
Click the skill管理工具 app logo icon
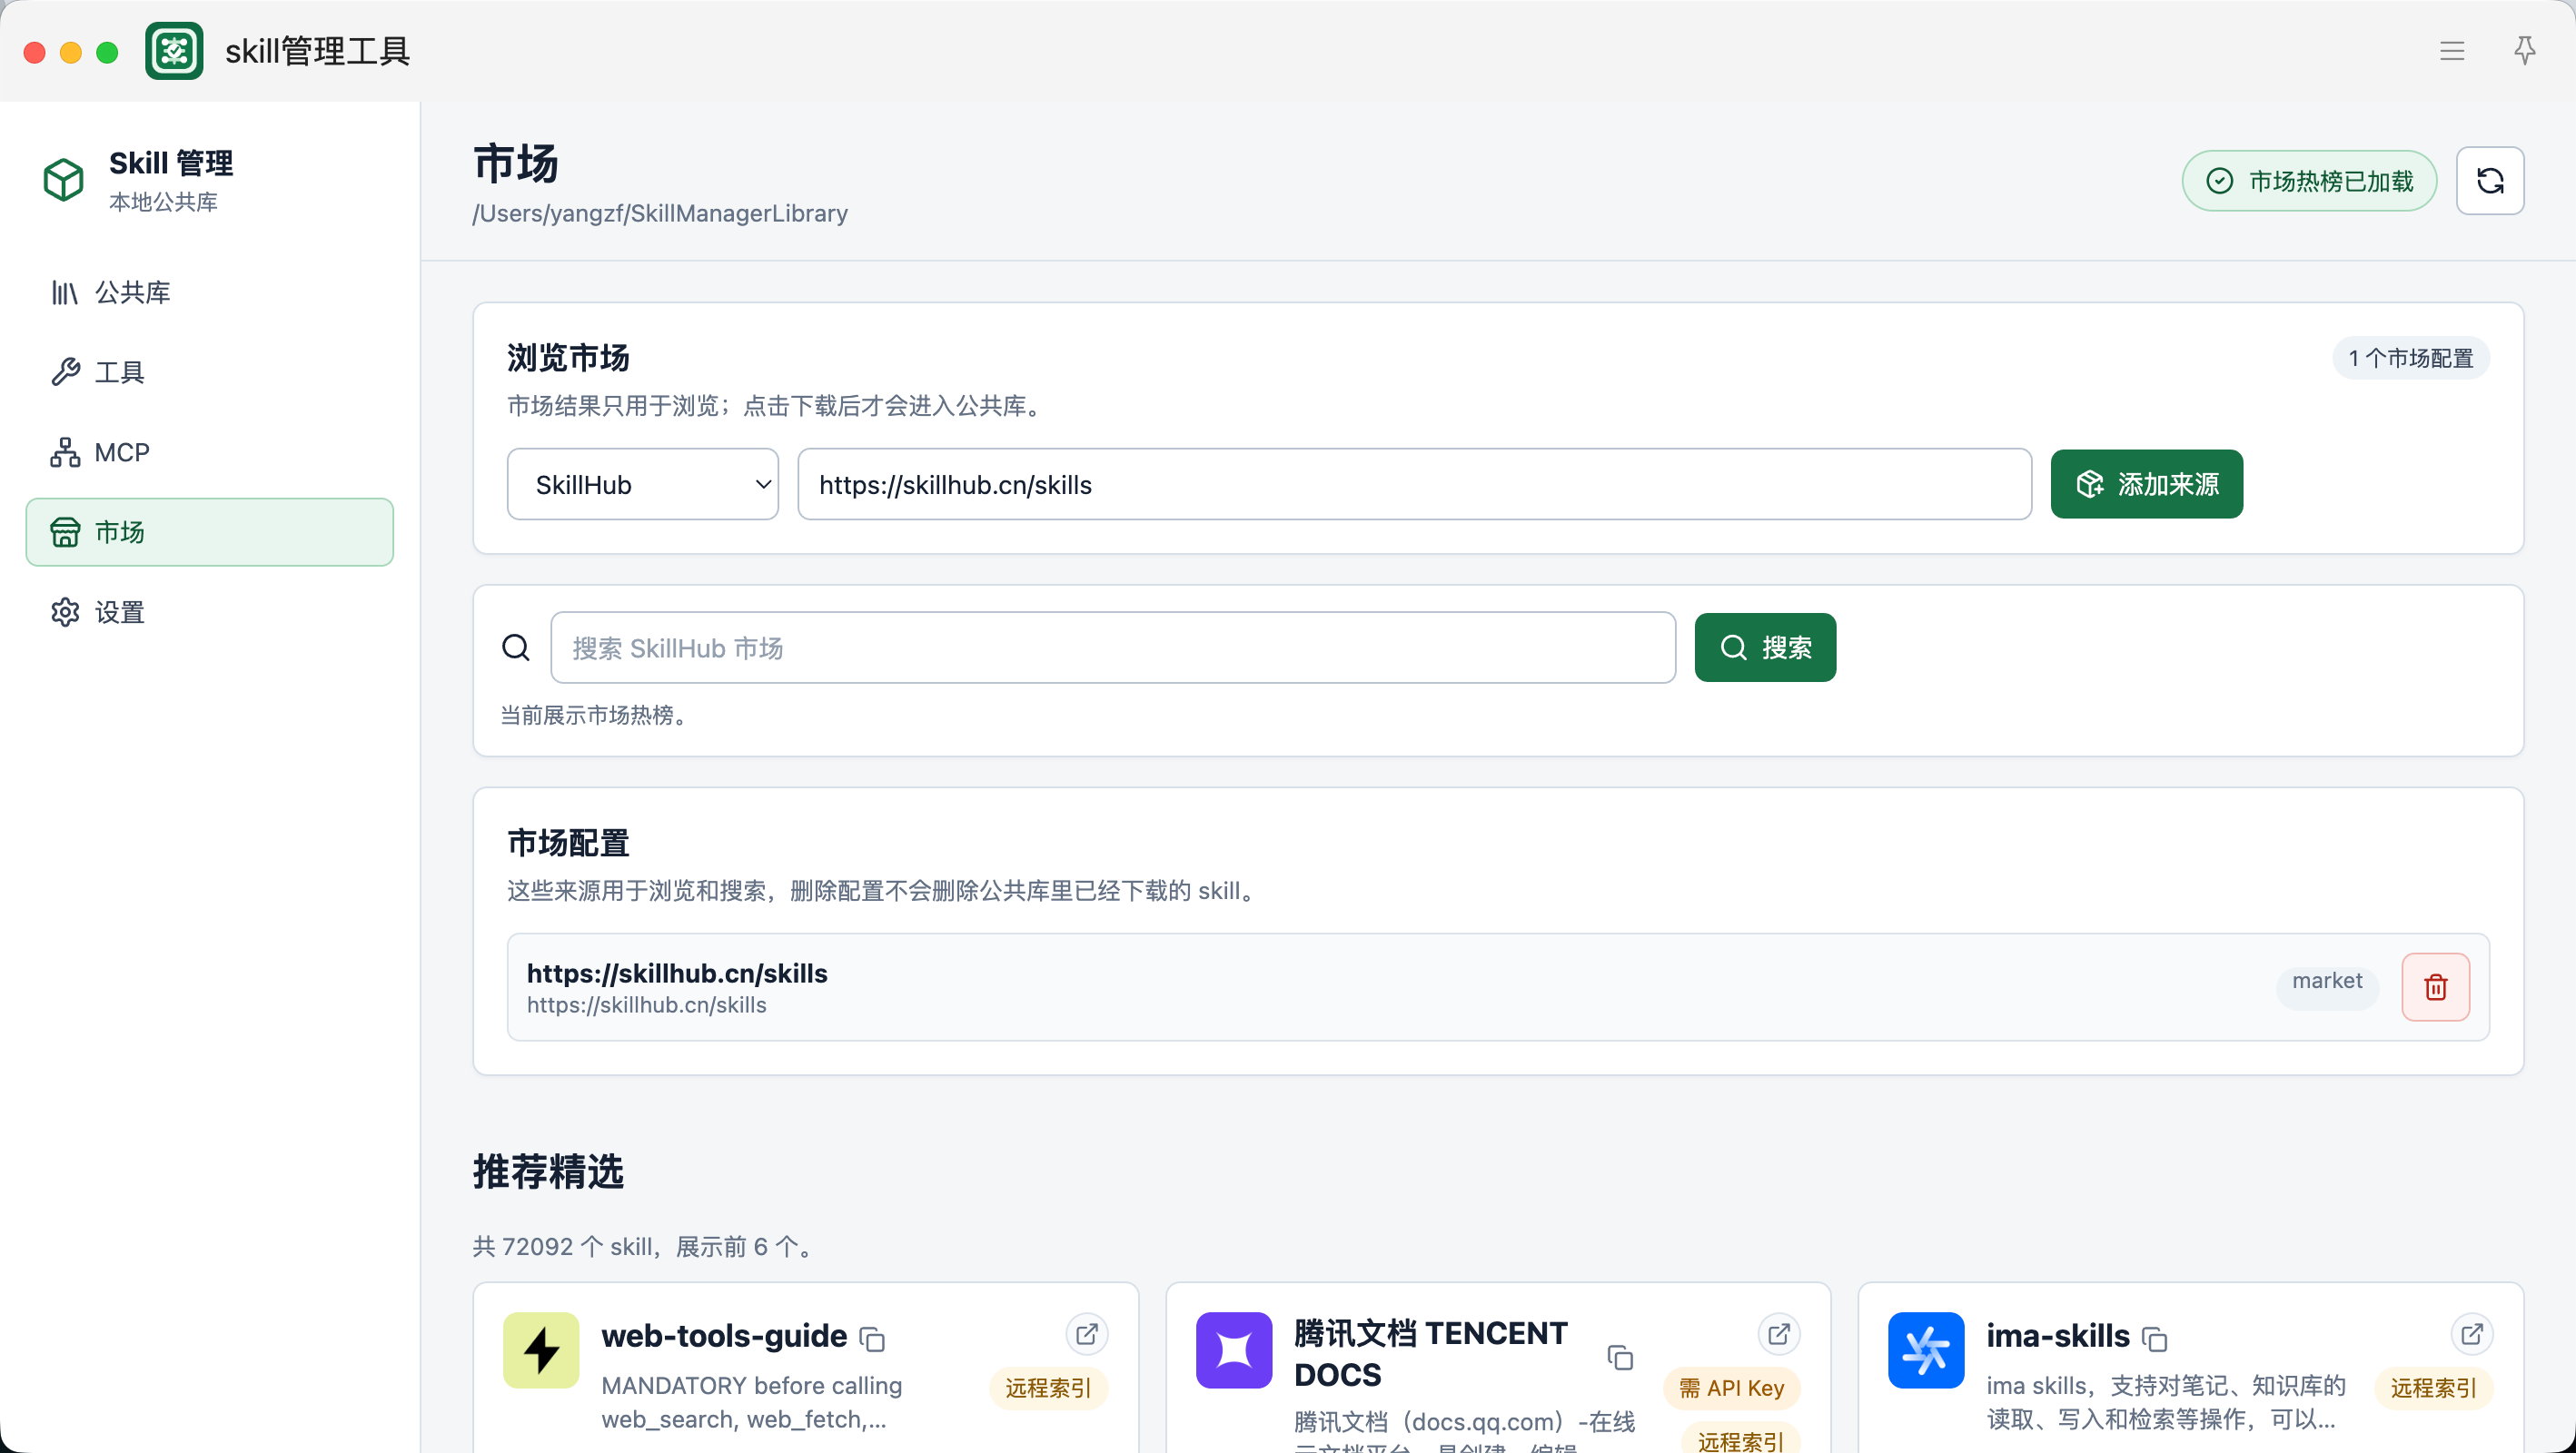pos(174,51)
